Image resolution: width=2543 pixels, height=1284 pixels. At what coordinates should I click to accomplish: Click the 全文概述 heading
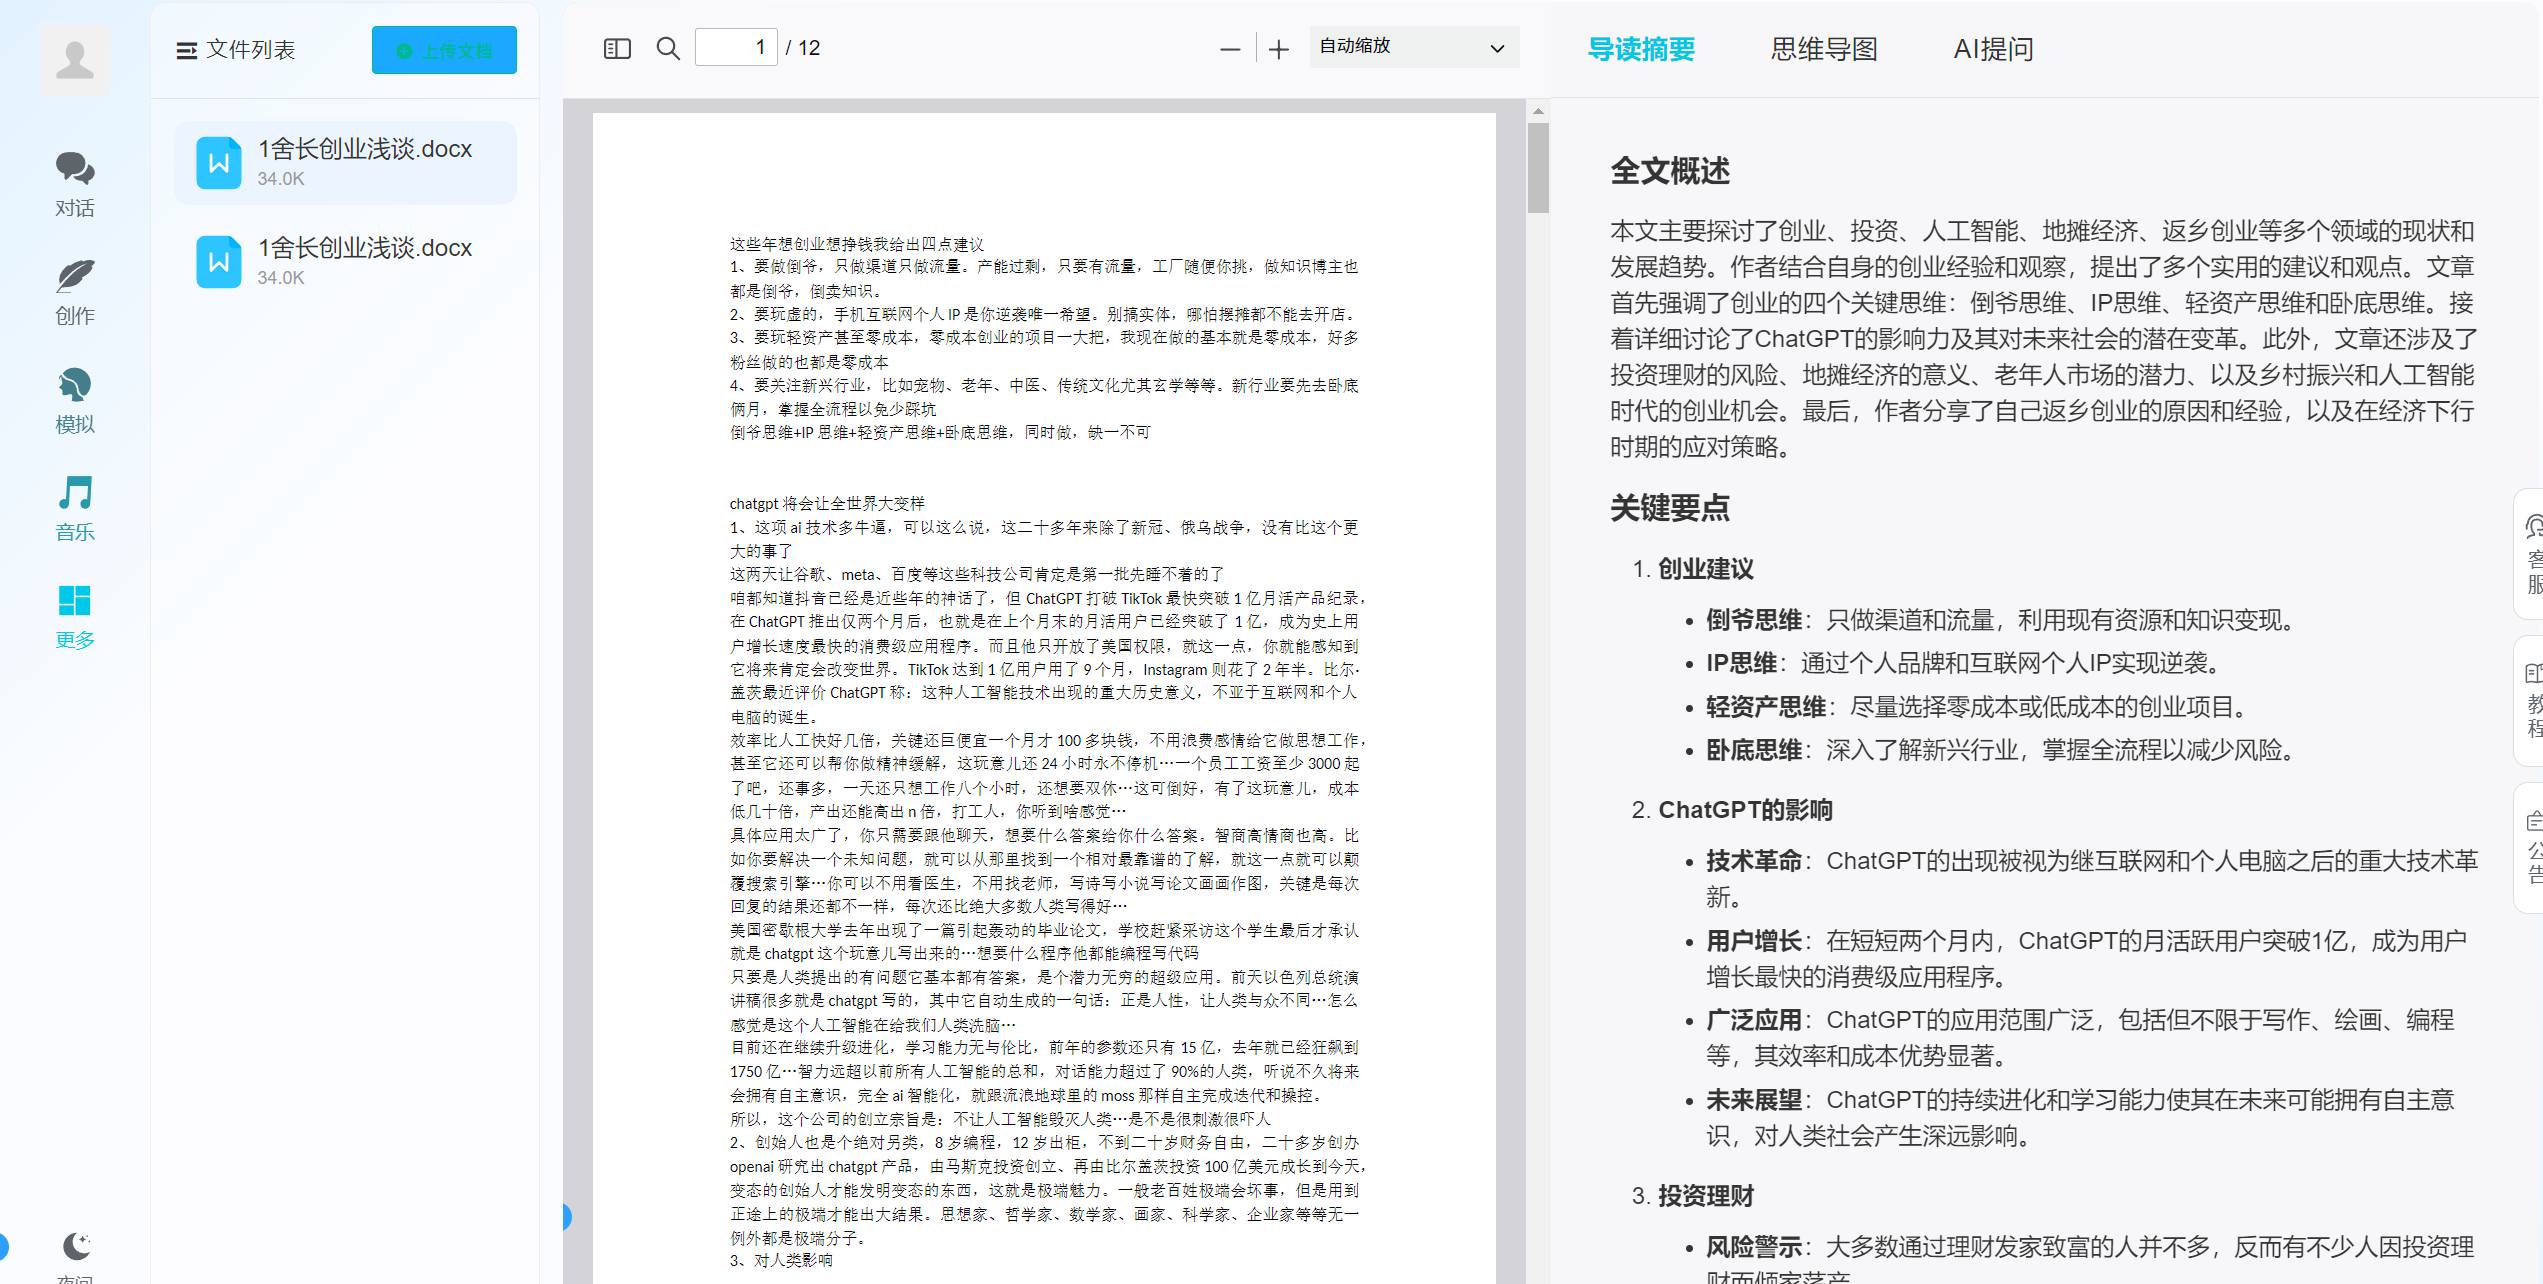1670,171
